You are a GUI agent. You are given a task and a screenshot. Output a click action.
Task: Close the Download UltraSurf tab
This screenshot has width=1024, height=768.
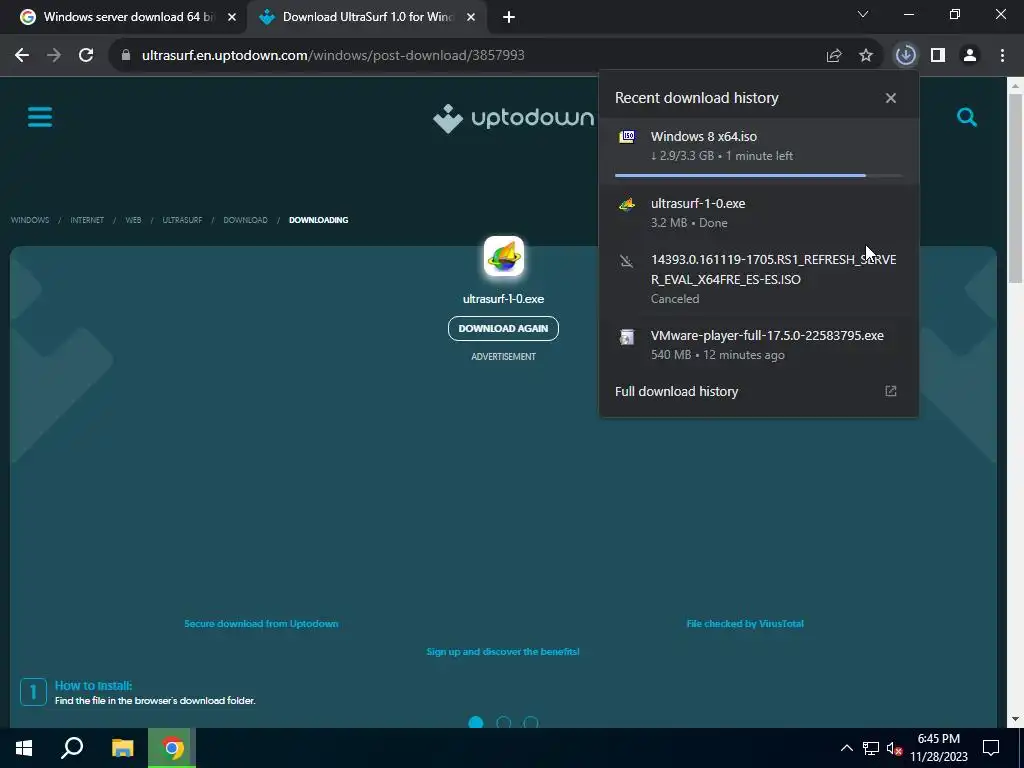pyautogui.click(x=471, y=17)
